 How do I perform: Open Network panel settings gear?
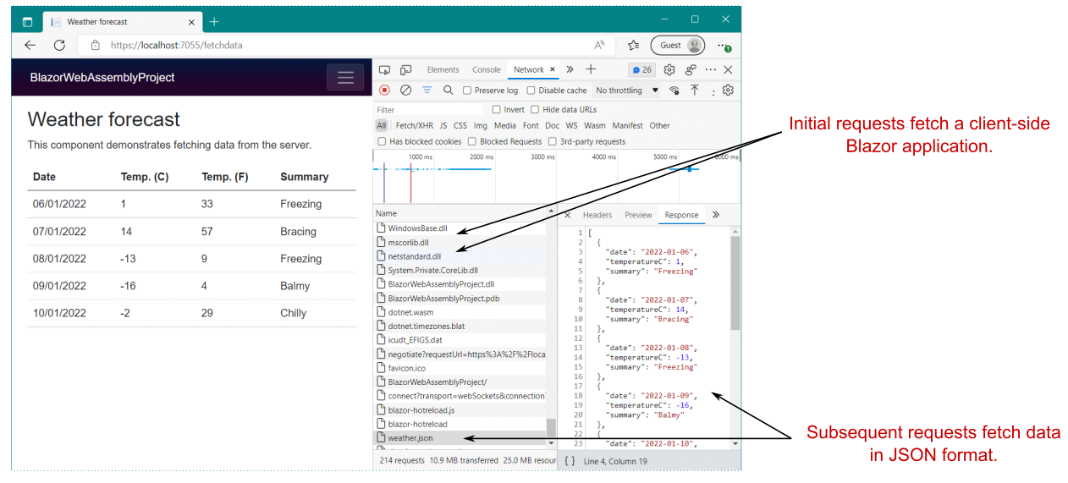click(x=727, y=90)
